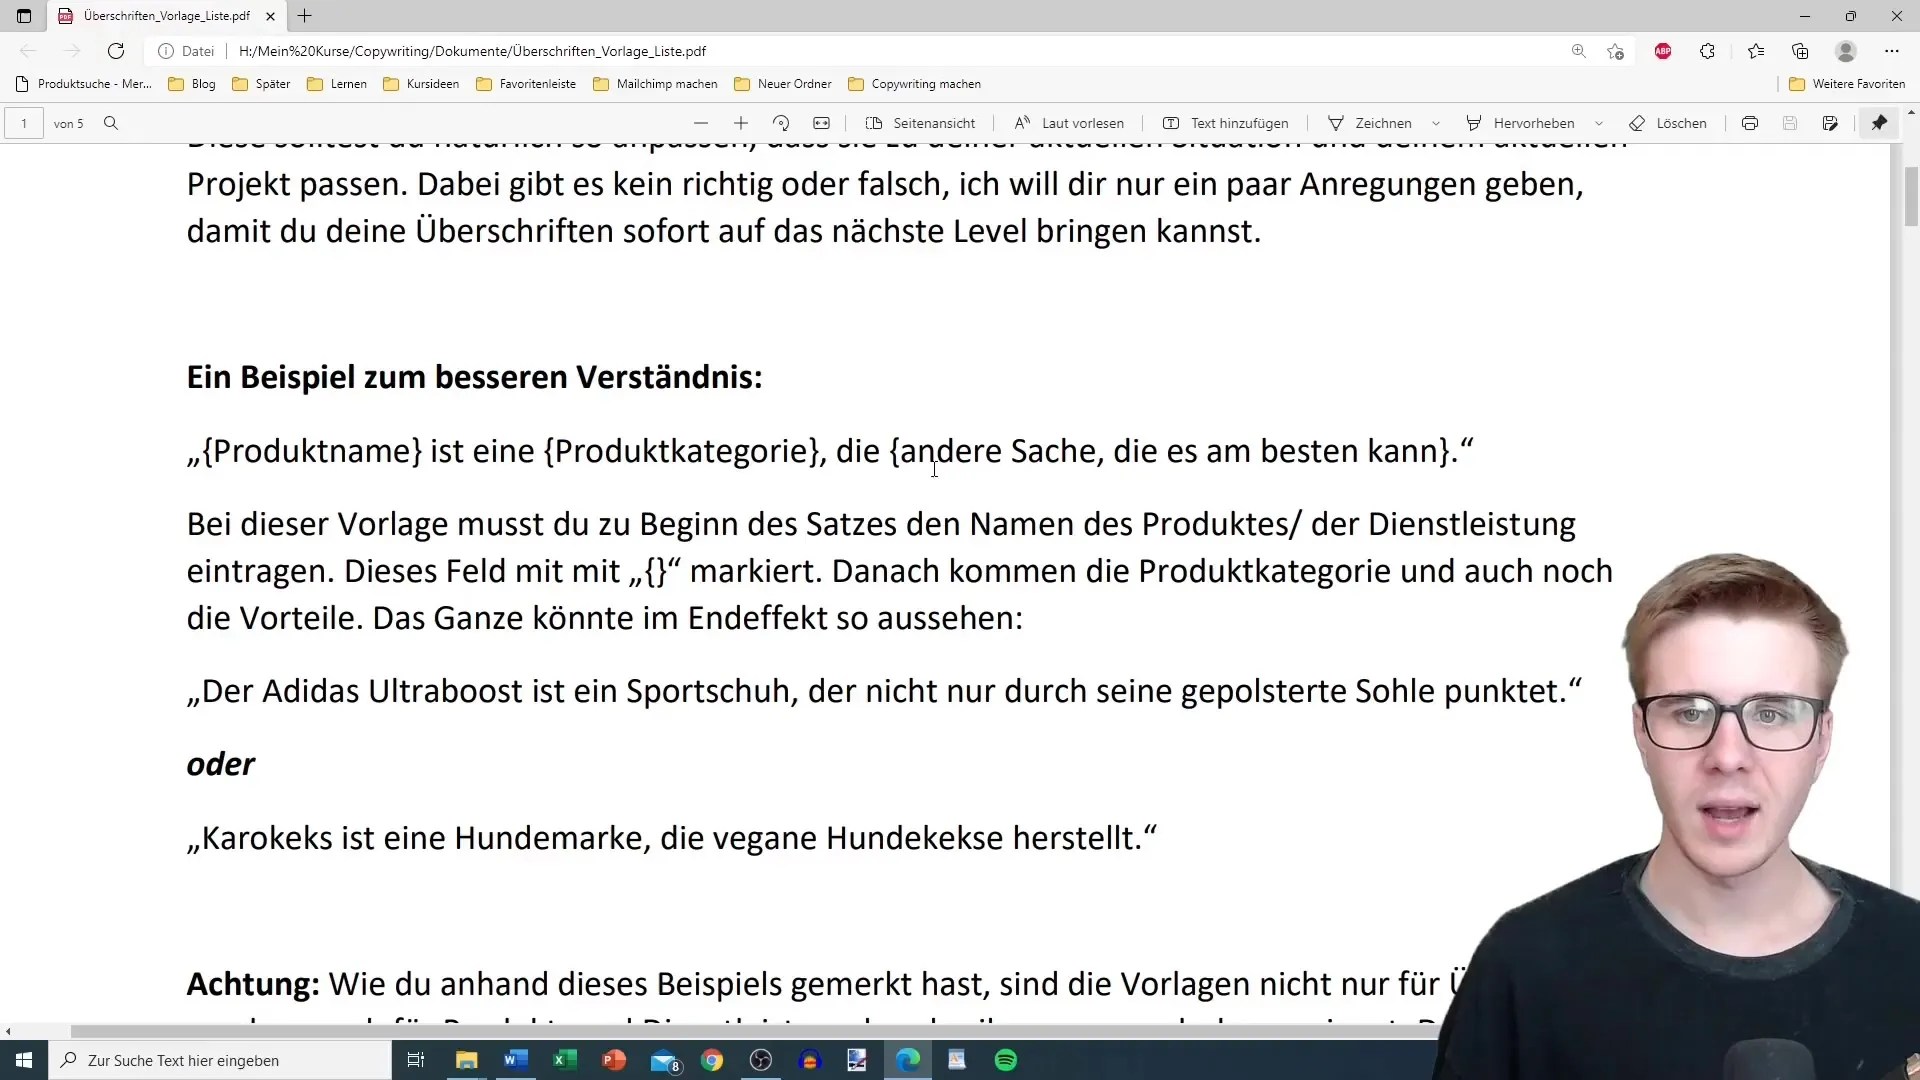Image resolution: width=1920 pixels, height=1080 pixels.
Task: Rotate the PDF page
Action: click(x=781, y=123)
